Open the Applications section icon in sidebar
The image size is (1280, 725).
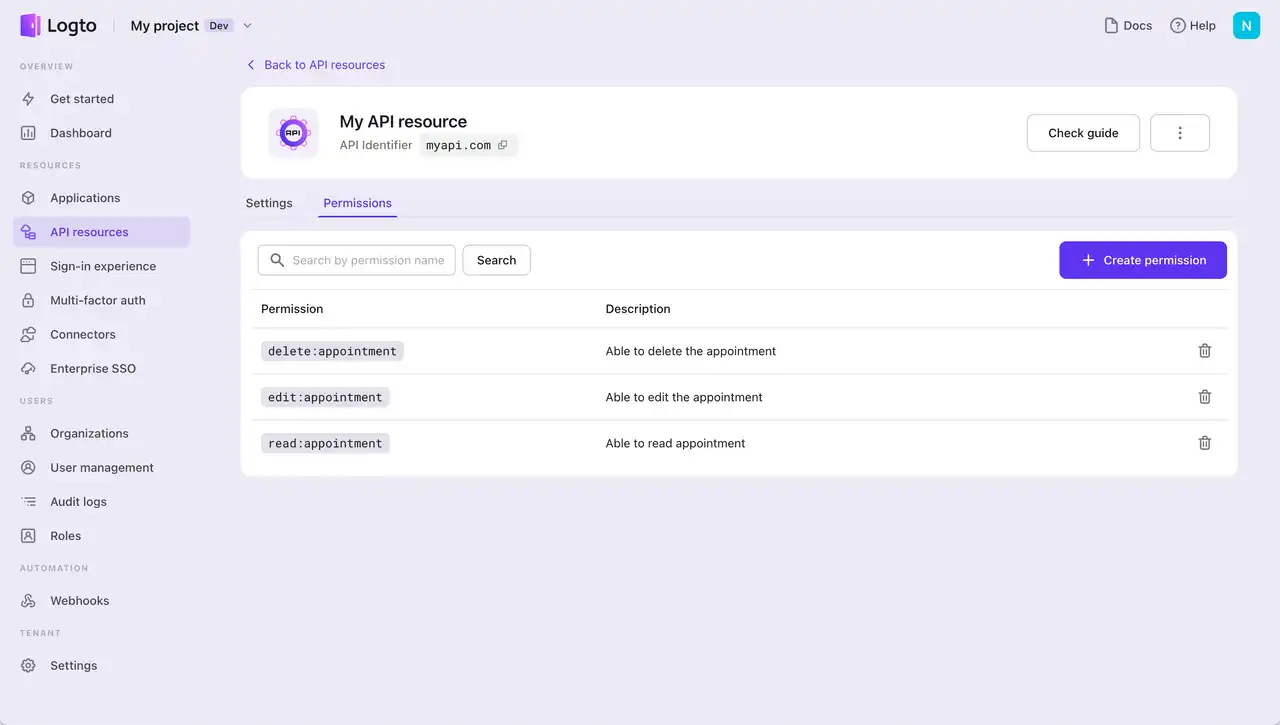29,197
